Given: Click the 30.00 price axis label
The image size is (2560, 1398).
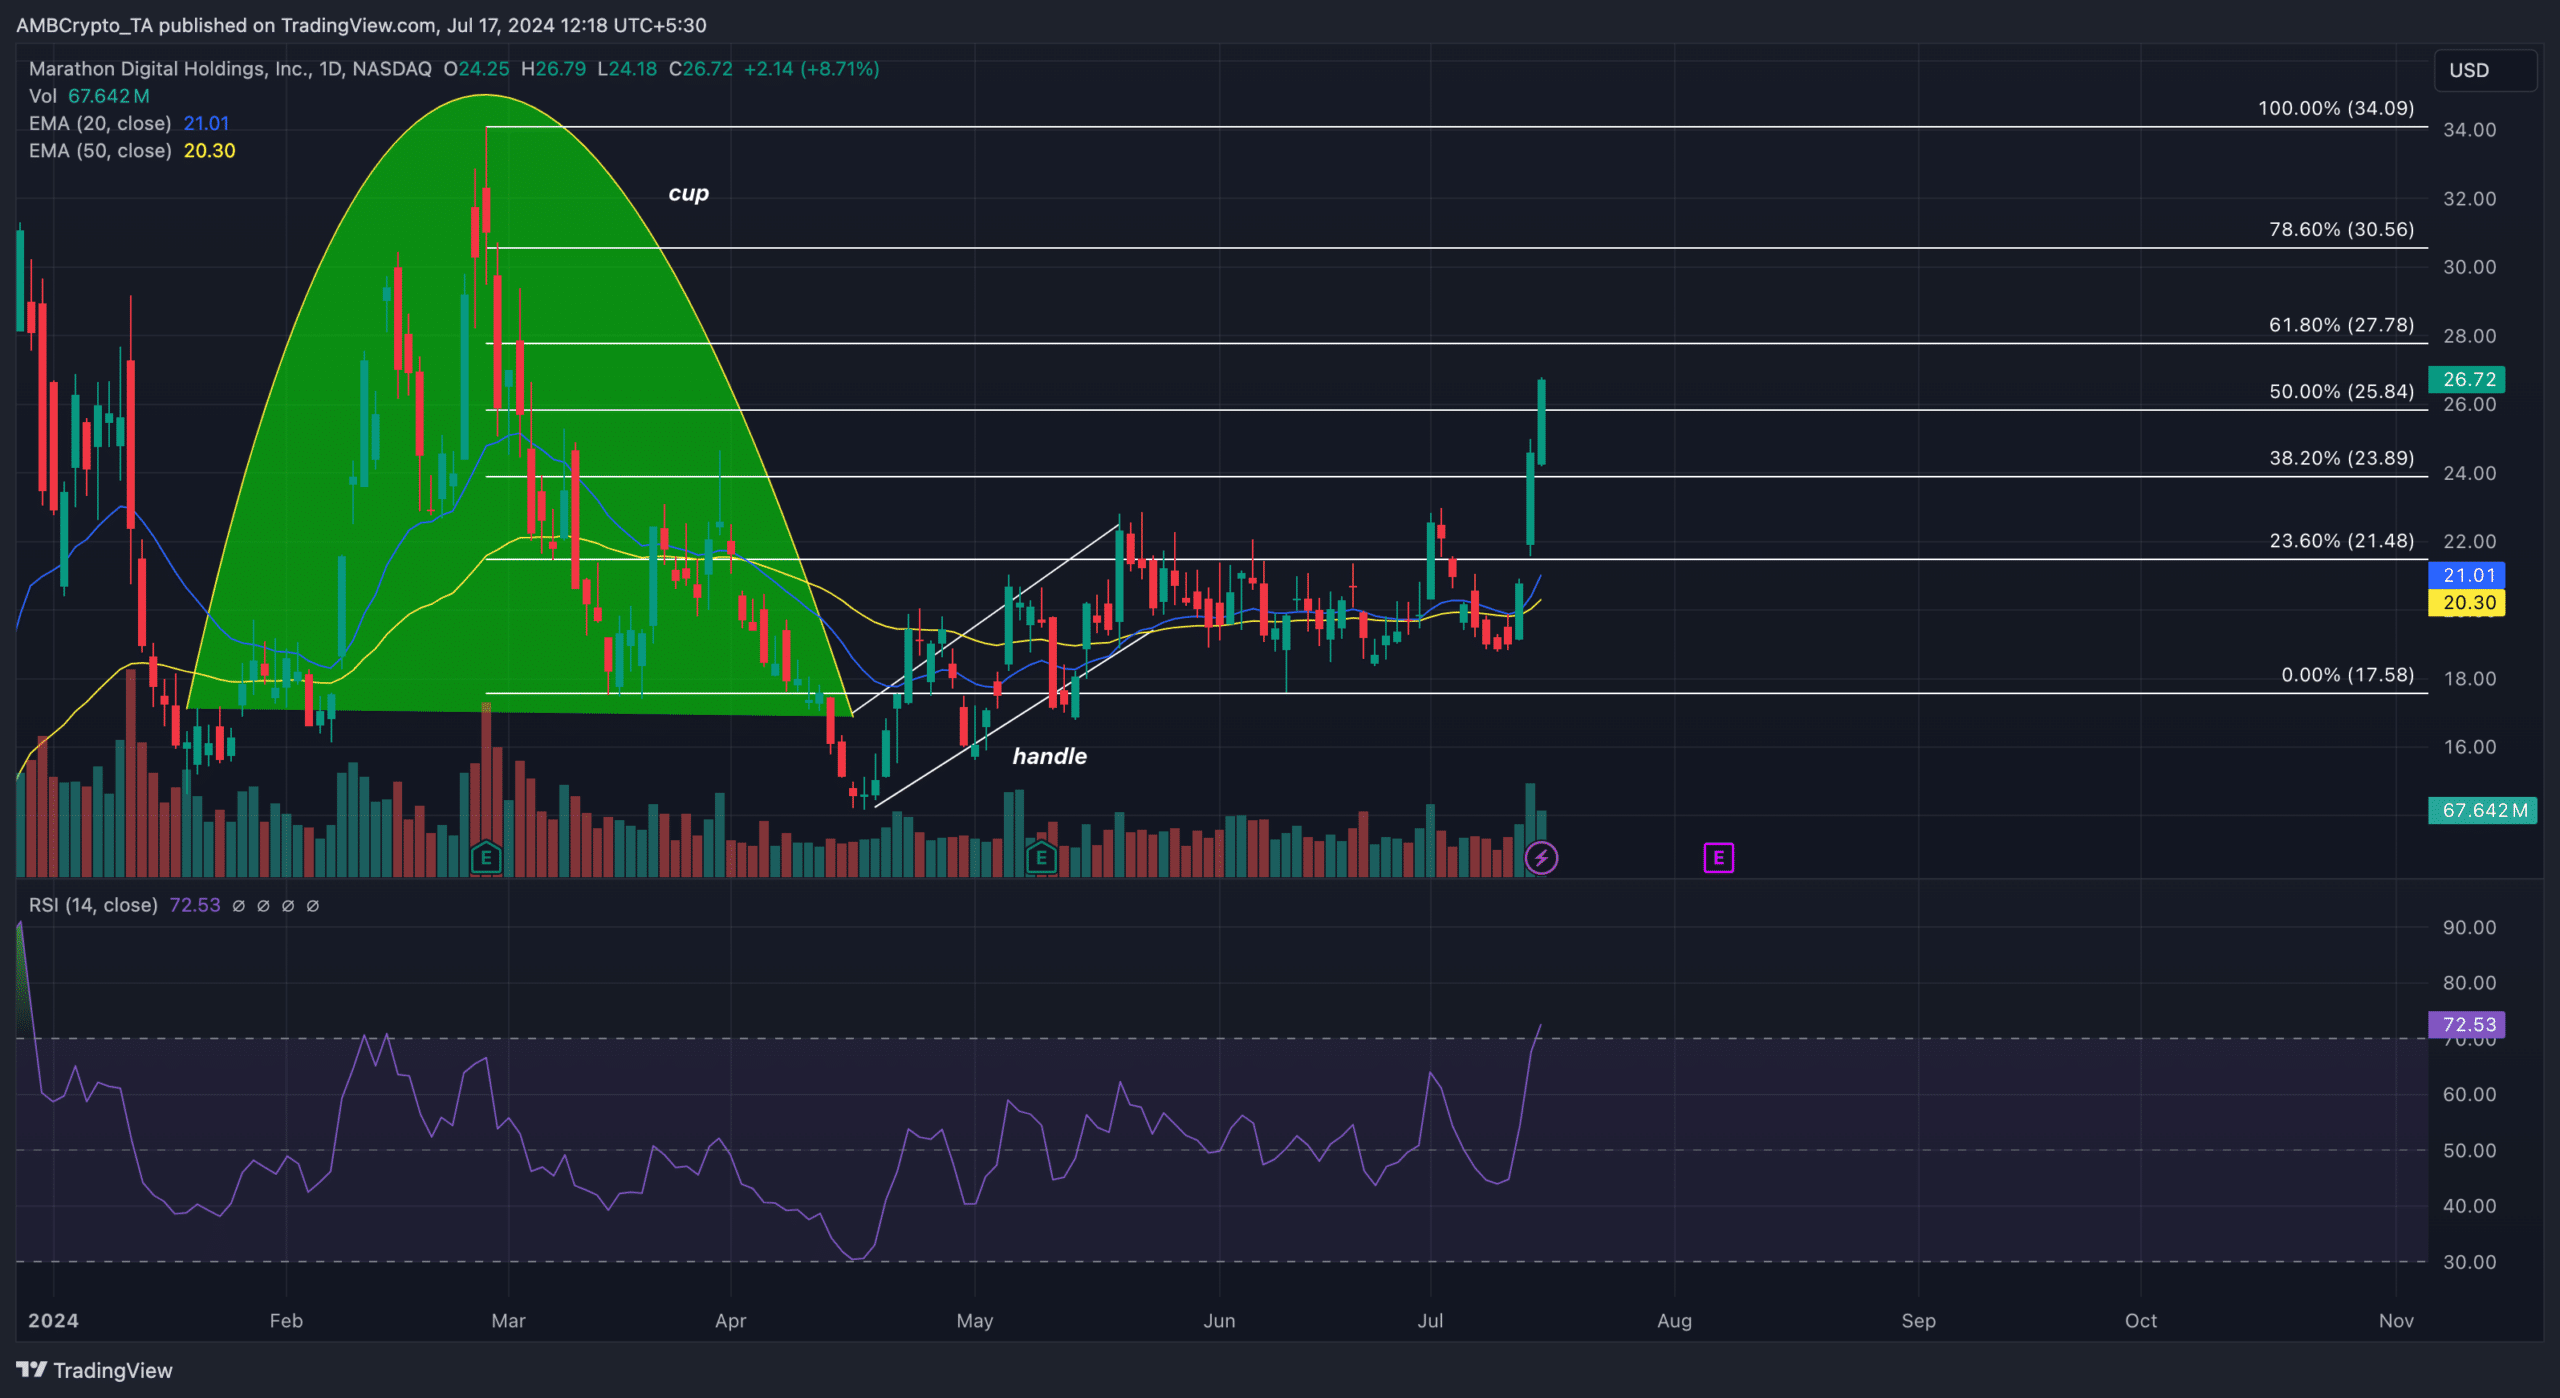Looking at the screenshot, I should [2470, 267].
